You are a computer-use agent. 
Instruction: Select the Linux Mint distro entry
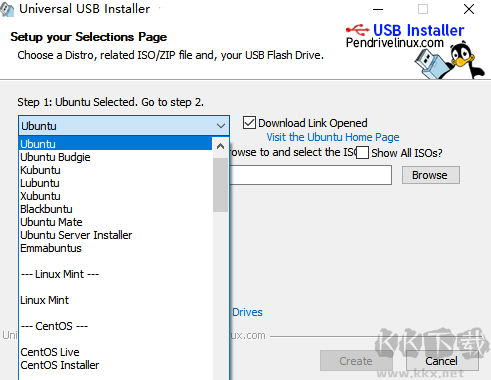pyautogui.click(x=116, y=300)
